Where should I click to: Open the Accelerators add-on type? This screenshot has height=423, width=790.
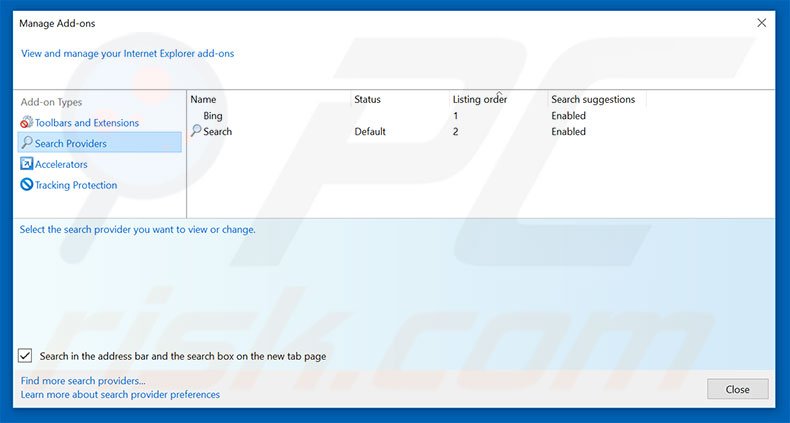point(61,164)
